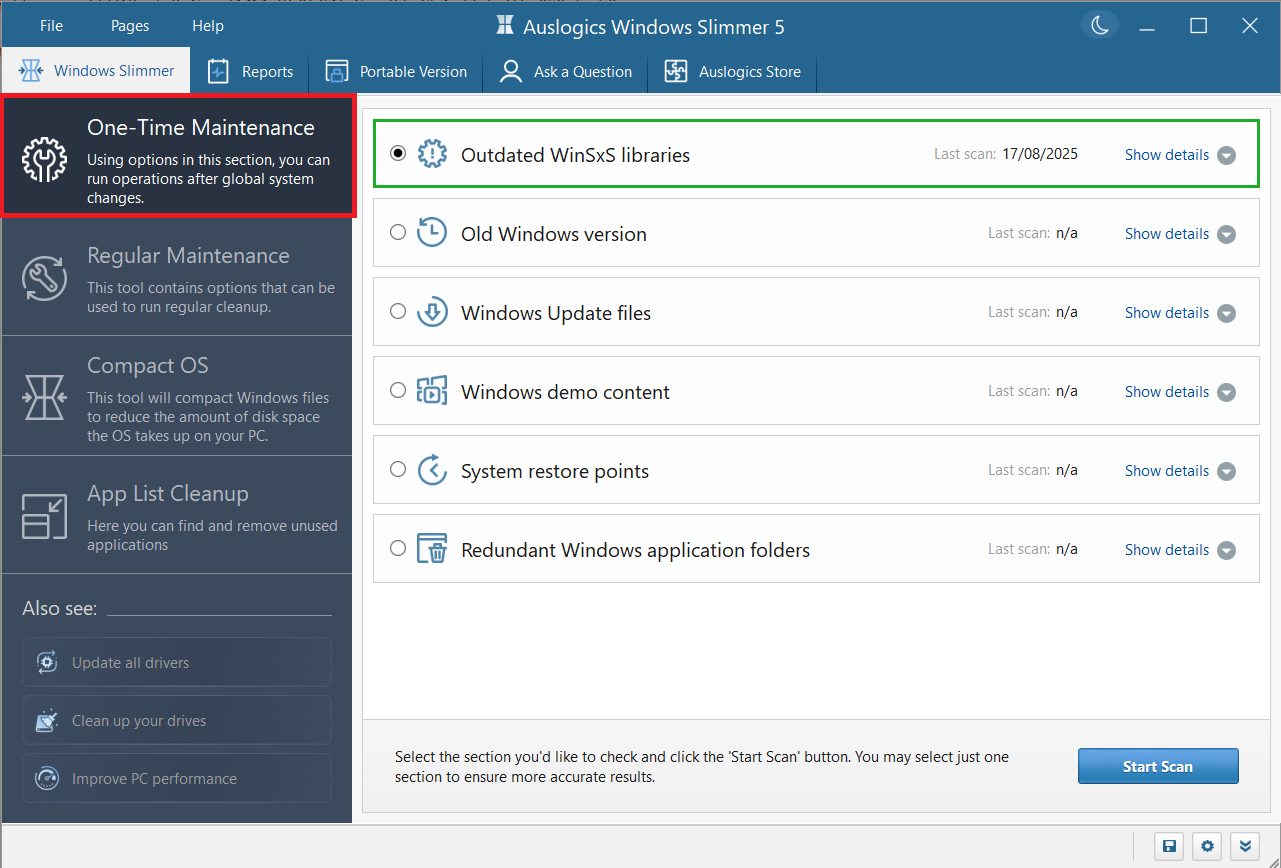Click the Windows demo content icon

click(x=432, y=390)
